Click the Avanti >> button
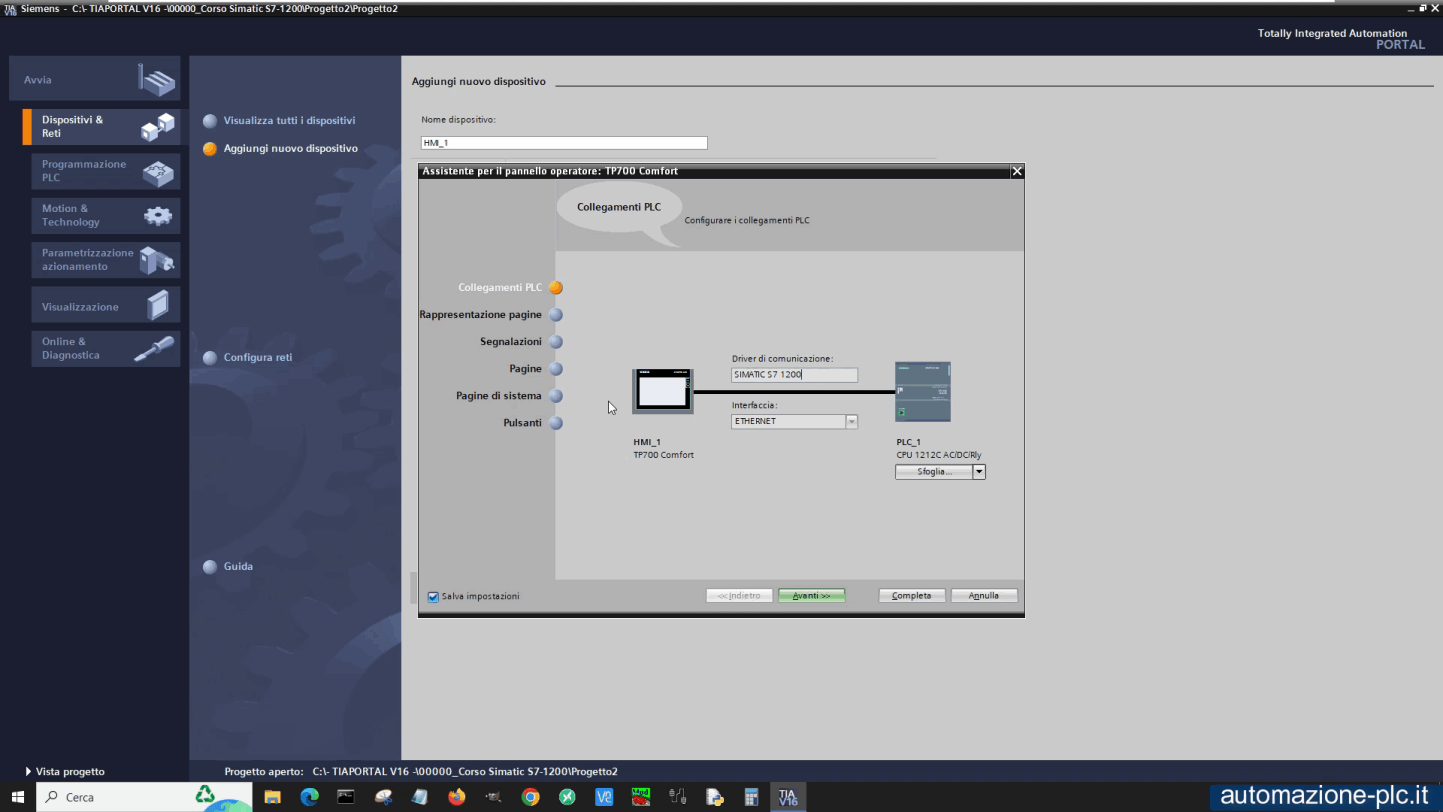Viewport: 1443px width, 812px height. 810,595
